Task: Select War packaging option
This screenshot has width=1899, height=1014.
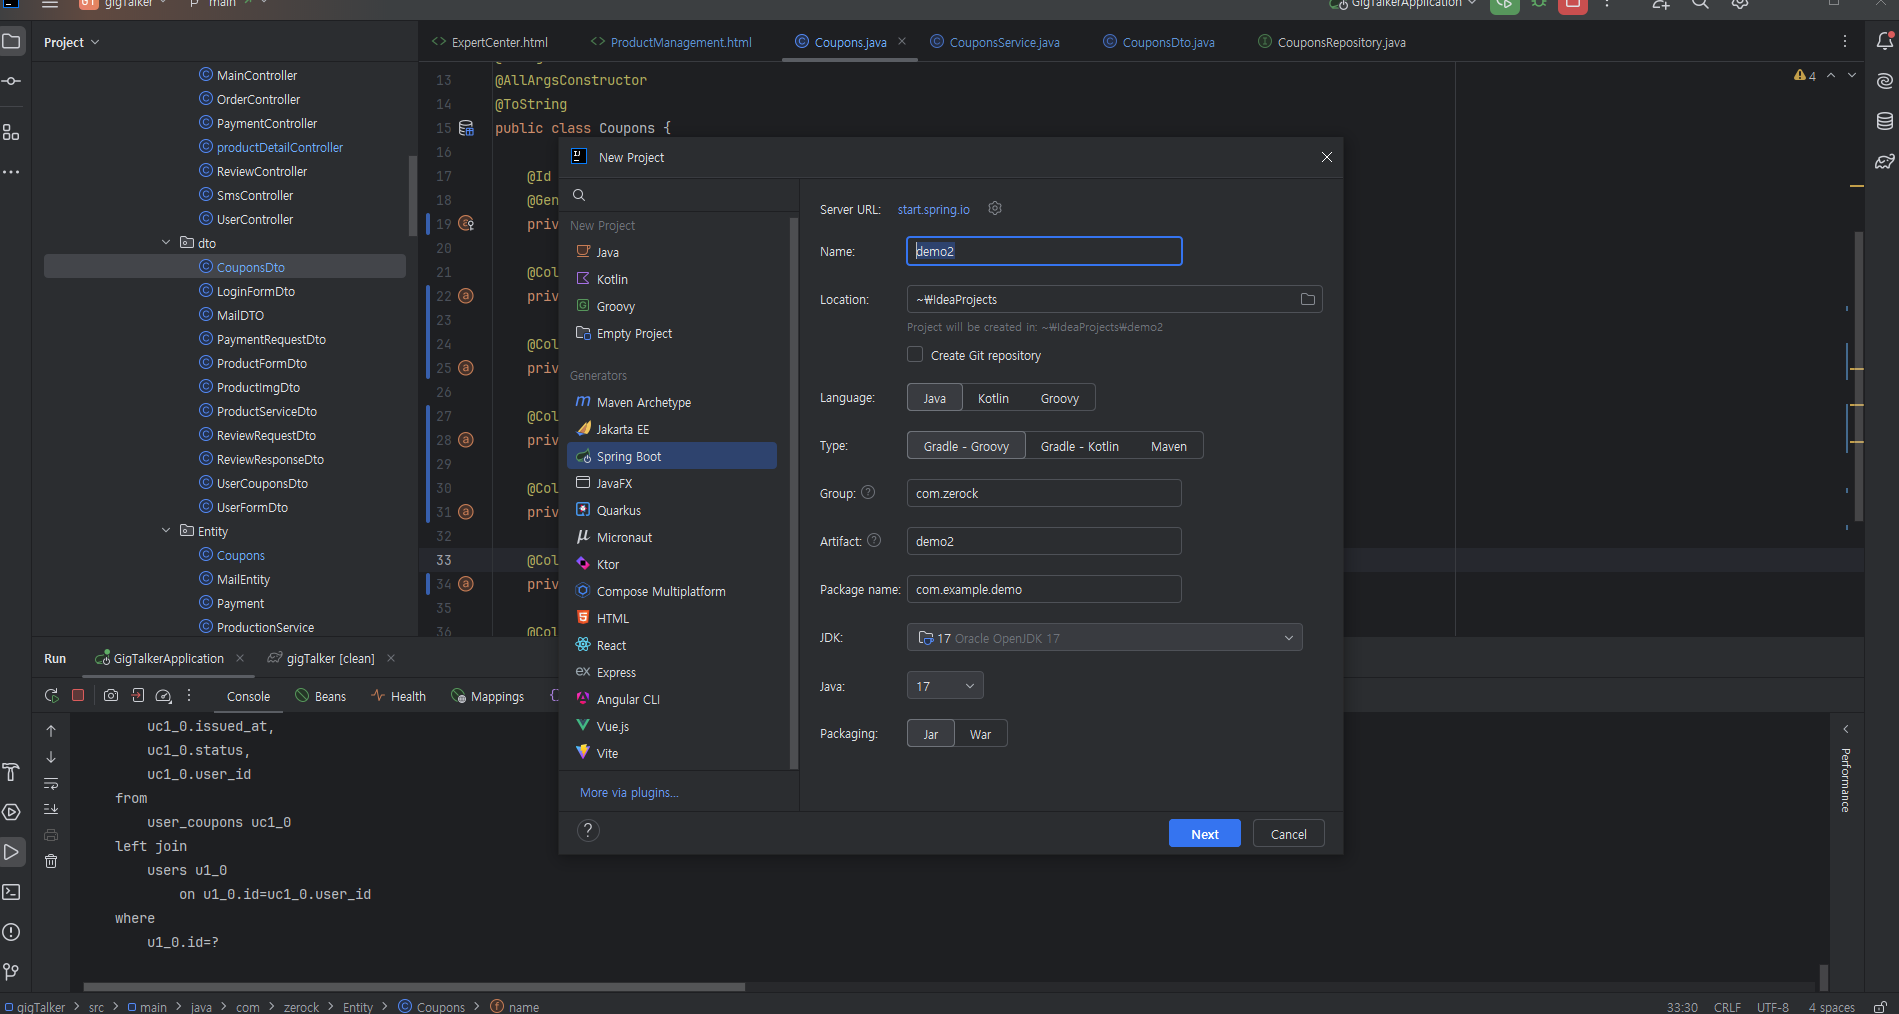Action: [x=980, y=734]
